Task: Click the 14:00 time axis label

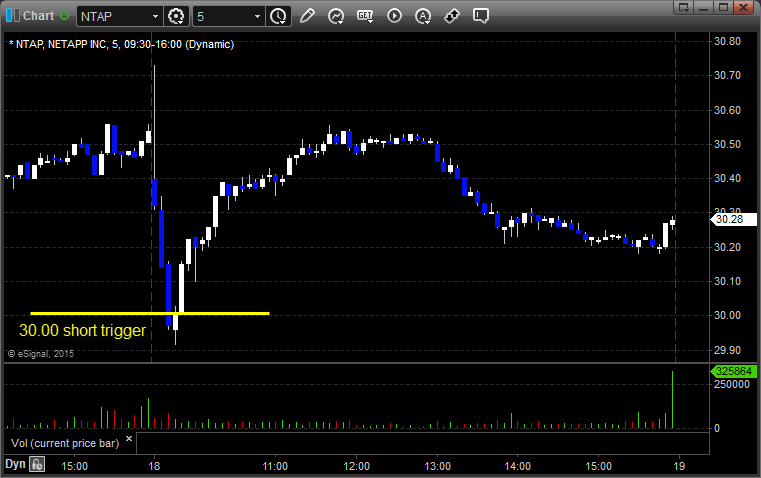Action: pos(517,466)
